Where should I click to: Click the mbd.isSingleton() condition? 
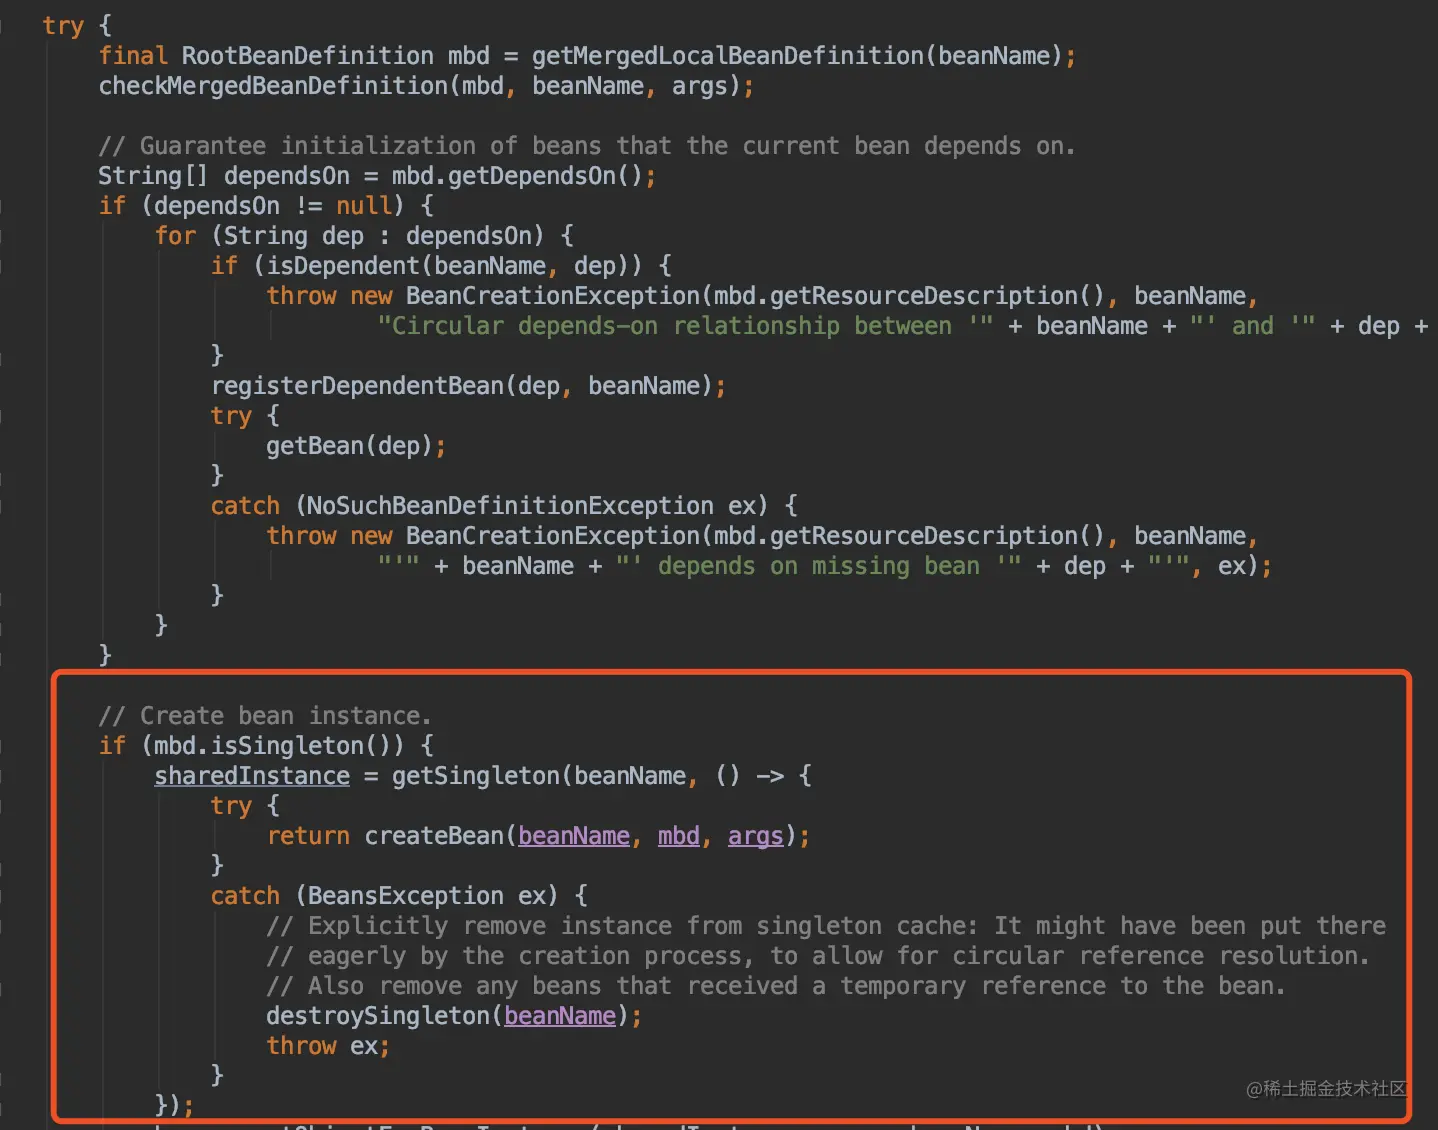click(x=272, y=746)
